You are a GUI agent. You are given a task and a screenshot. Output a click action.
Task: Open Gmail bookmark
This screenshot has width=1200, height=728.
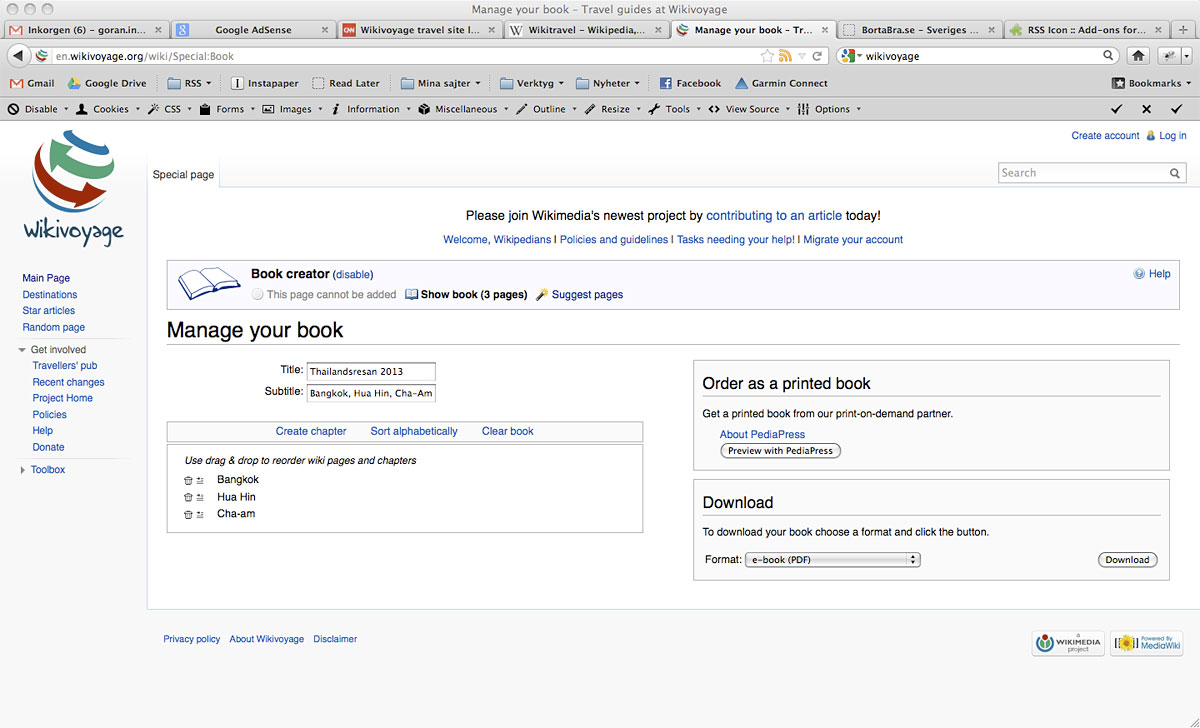coord(32,83)
